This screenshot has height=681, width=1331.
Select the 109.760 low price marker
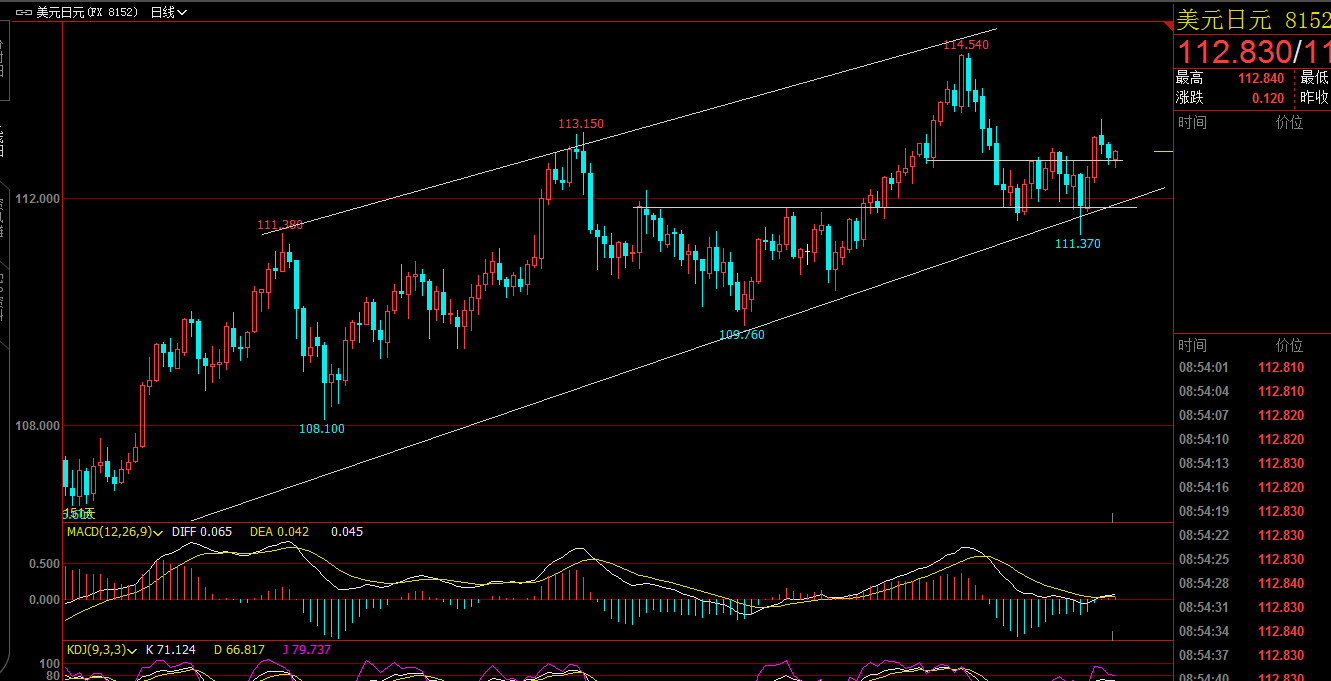click(x=741, y=335)
